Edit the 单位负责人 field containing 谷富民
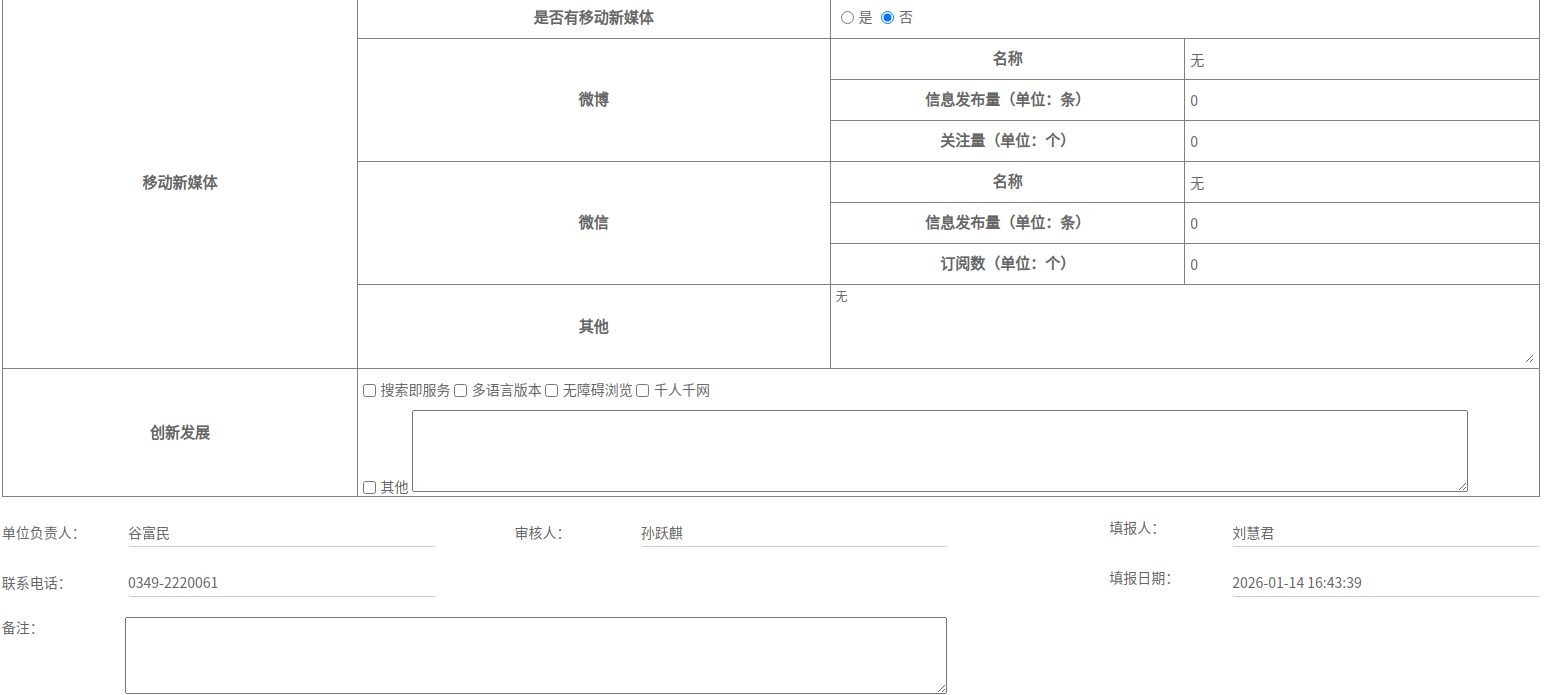 (281, 534)
